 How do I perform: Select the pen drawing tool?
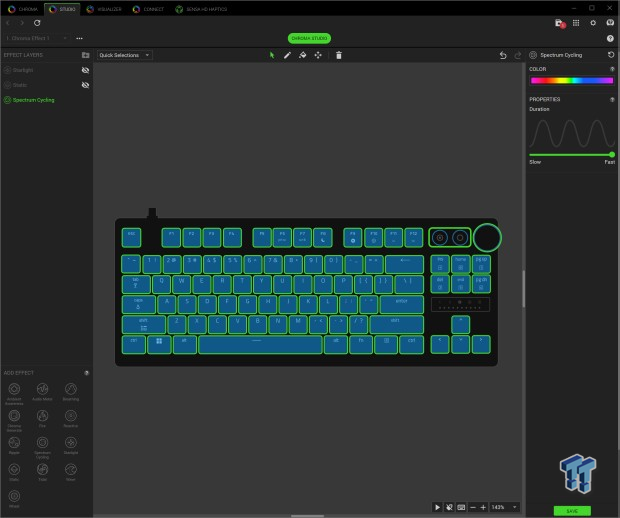click(x=287, y=55)
